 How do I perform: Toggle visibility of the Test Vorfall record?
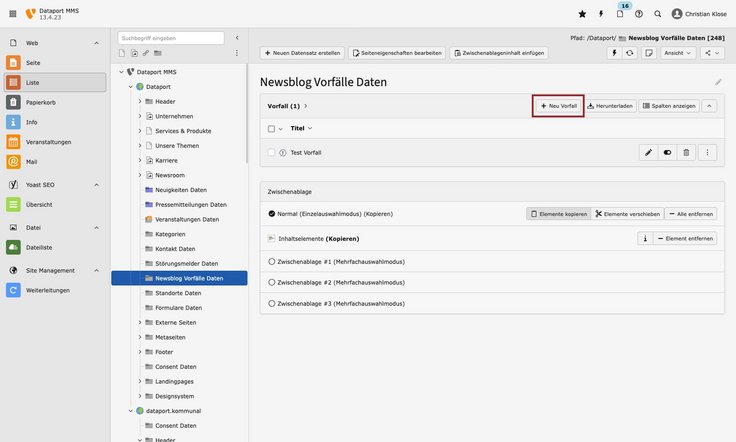point(667,152)
